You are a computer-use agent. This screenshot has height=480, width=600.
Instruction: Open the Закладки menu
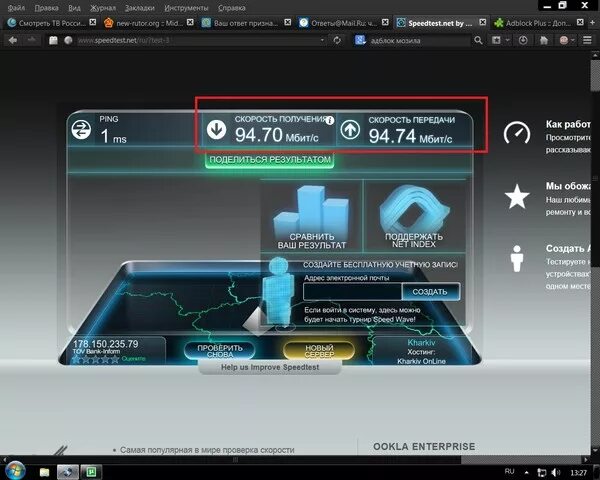[140, 8]
